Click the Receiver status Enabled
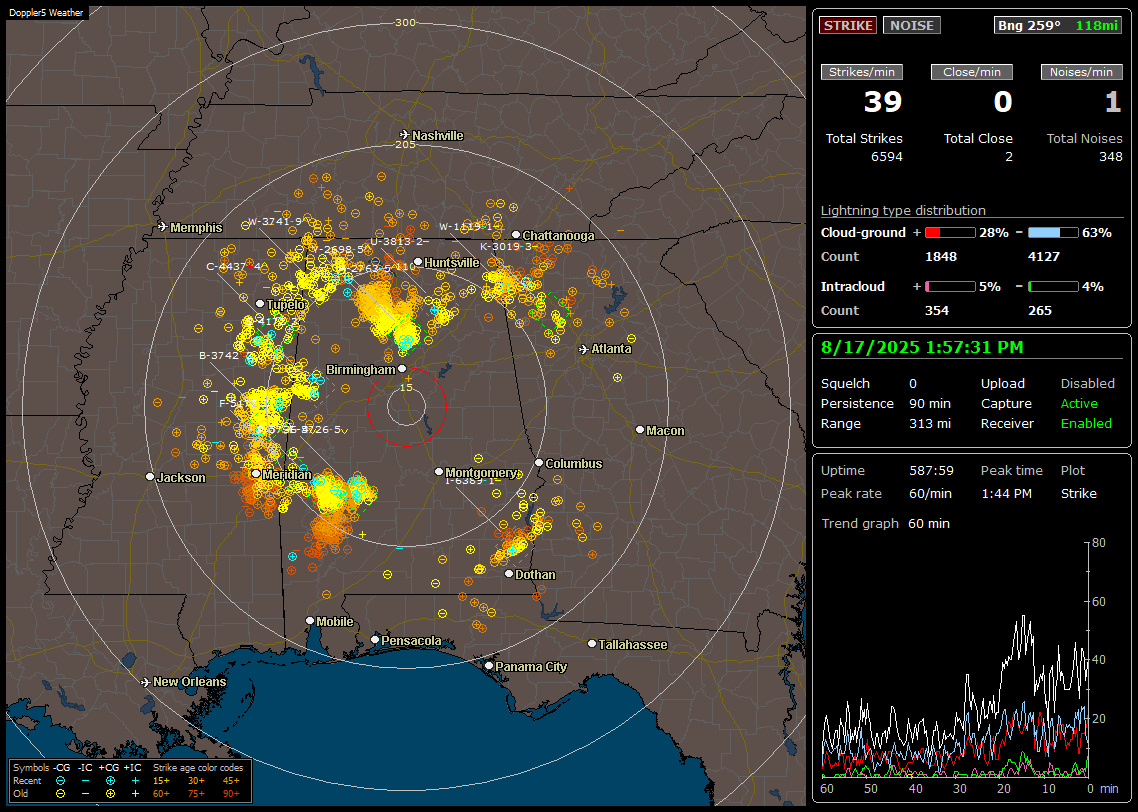This screenshot has height=812, width=1138. pos(1086,424)
